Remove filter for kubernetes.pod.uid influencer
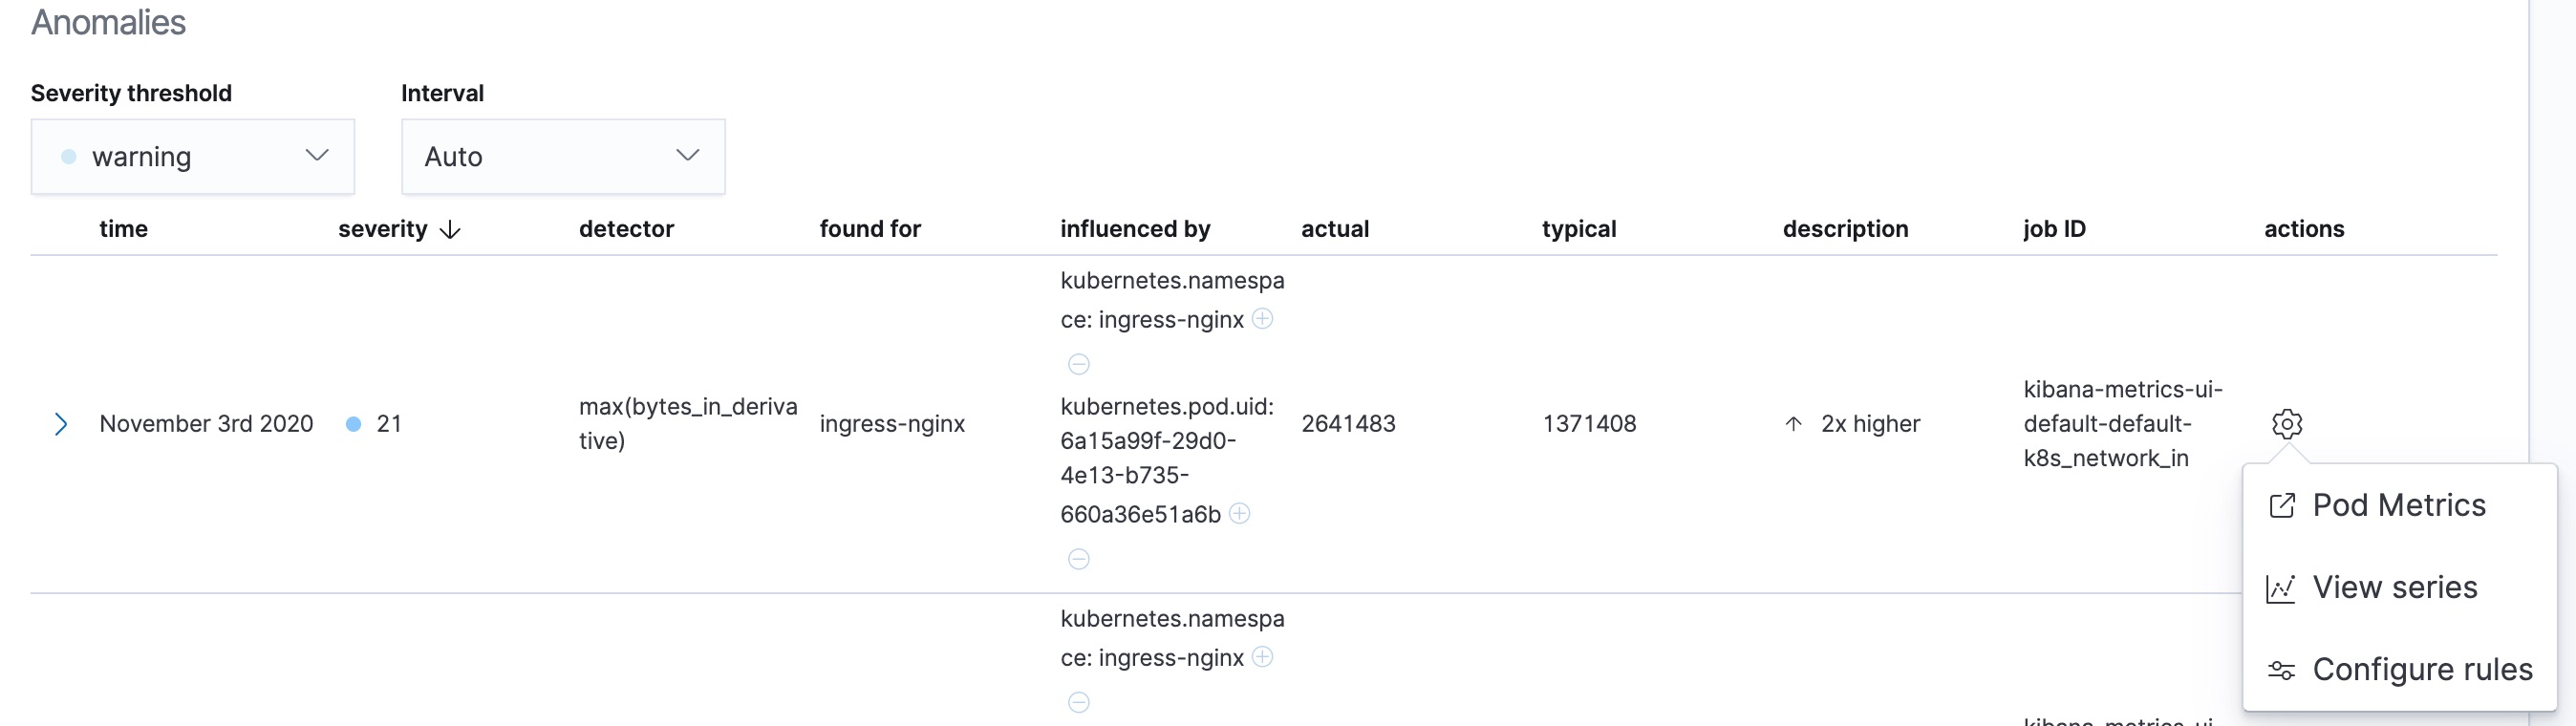 pos(1078,559)
